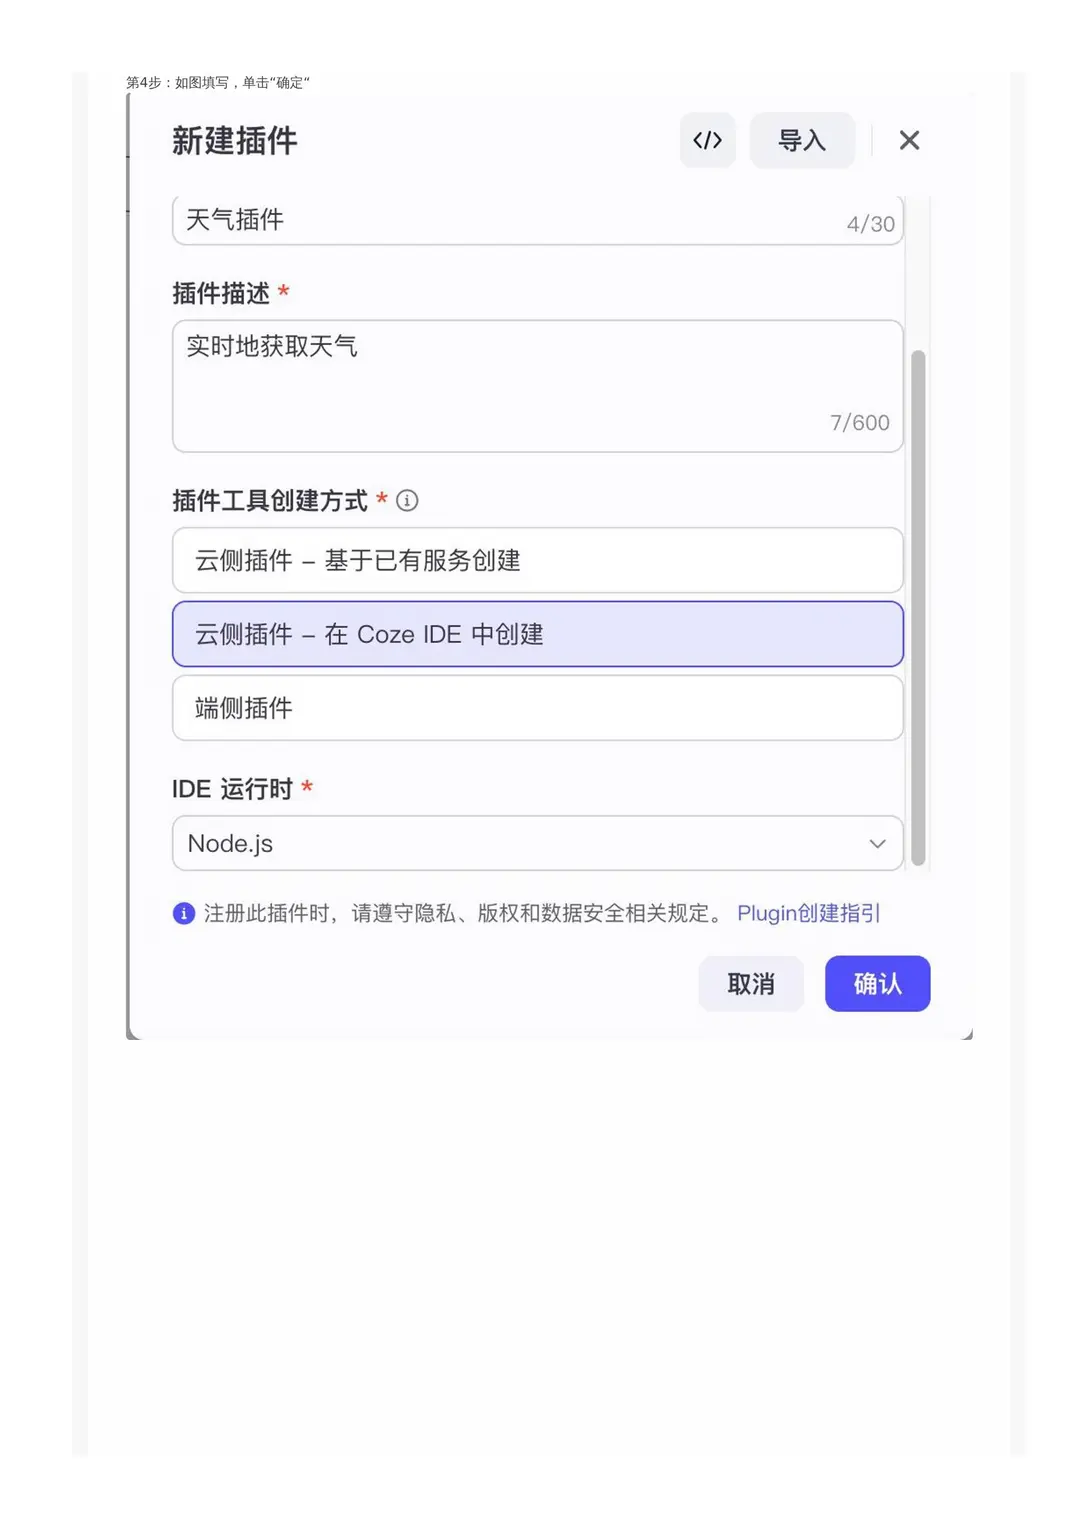Select 云侧插件 – 在 Coze IDE 中创建 option
The height and width of the screenshot is (1528, 1080).
pos(538,634)
